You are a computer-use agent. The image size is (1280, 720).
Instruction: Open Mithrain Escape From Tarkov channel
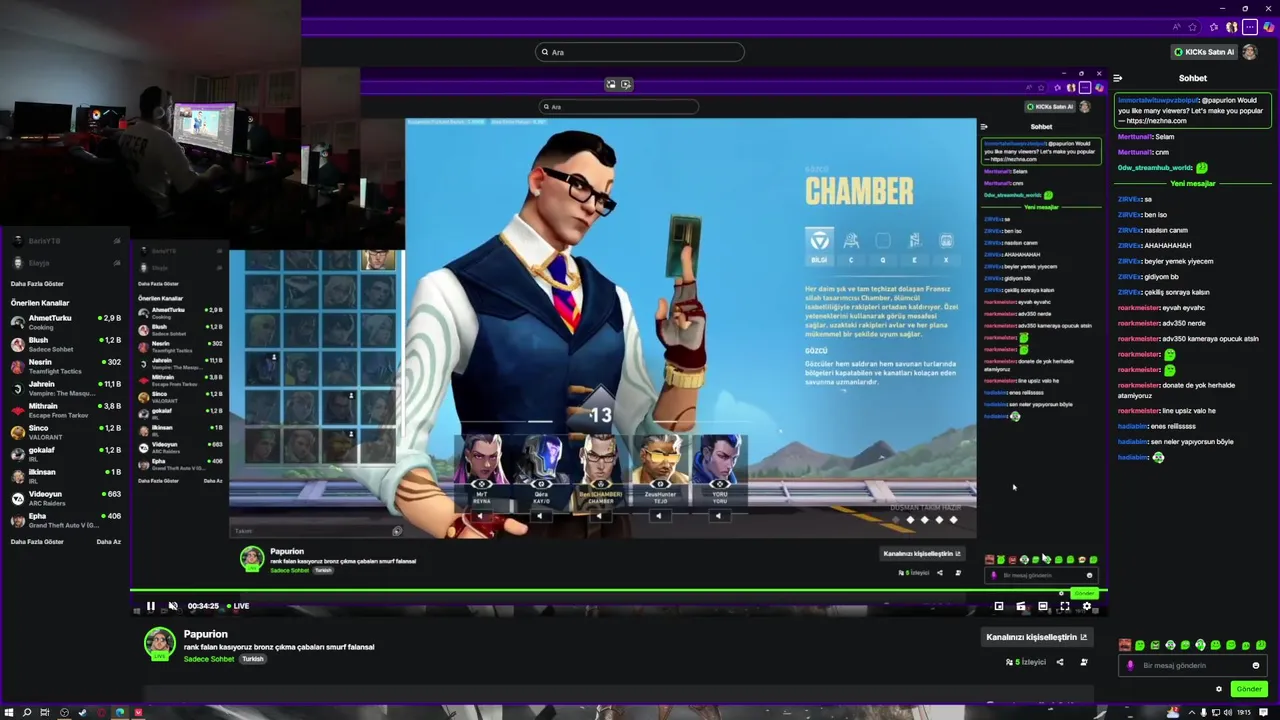point(66,410)
